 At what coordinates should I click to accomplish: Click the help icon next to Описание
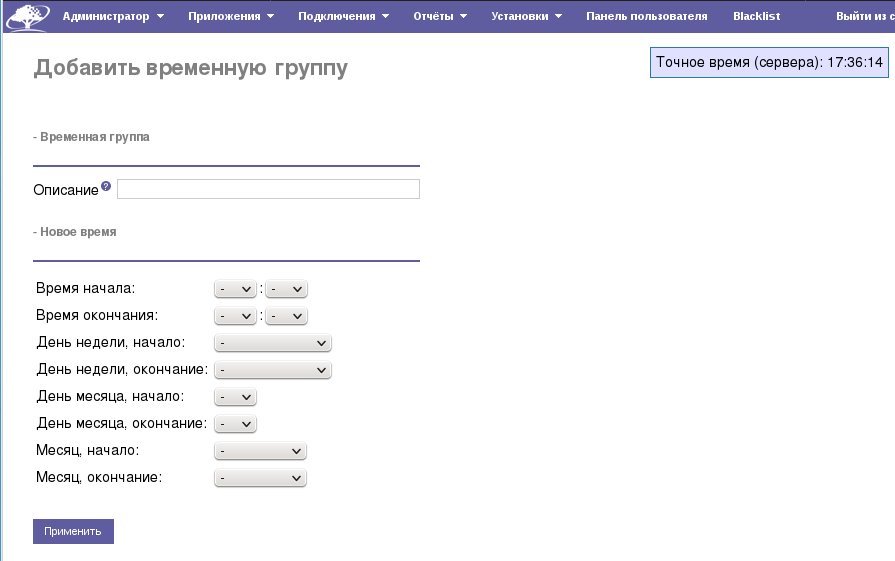coord(106,186)
